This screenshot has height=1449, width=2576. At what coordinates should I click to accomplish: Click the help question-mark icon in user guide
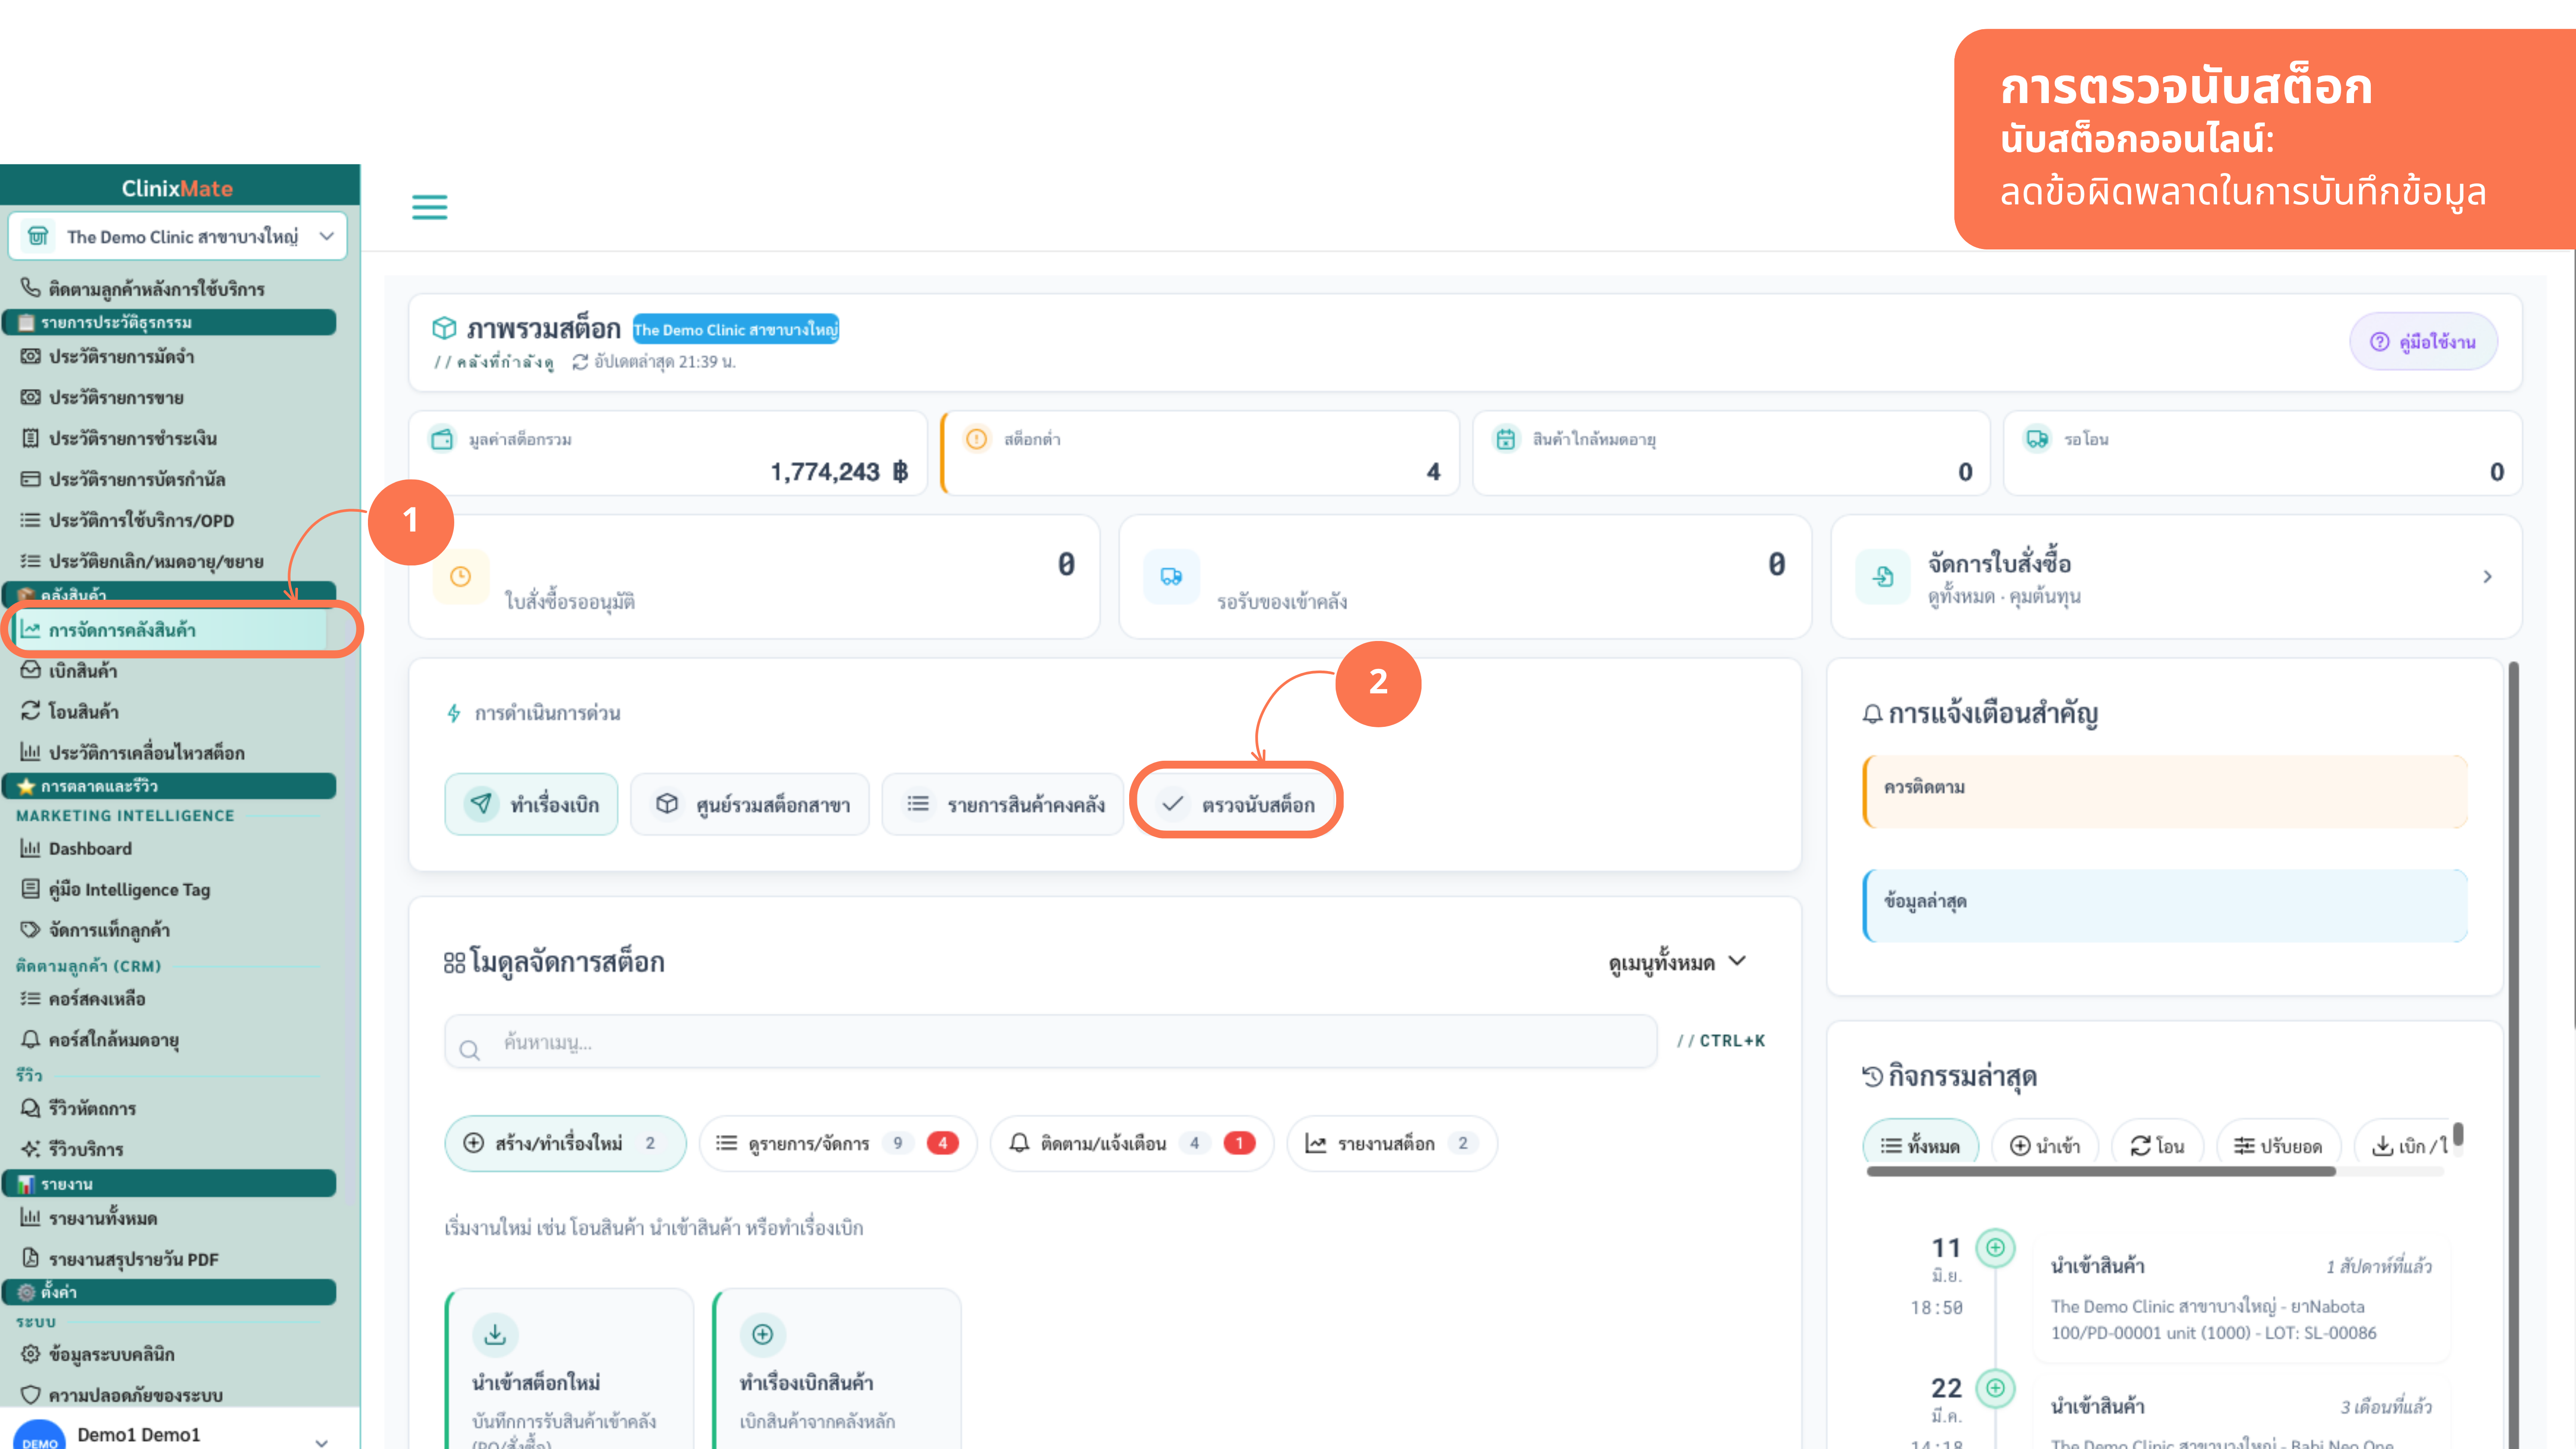coord(2380,342)
